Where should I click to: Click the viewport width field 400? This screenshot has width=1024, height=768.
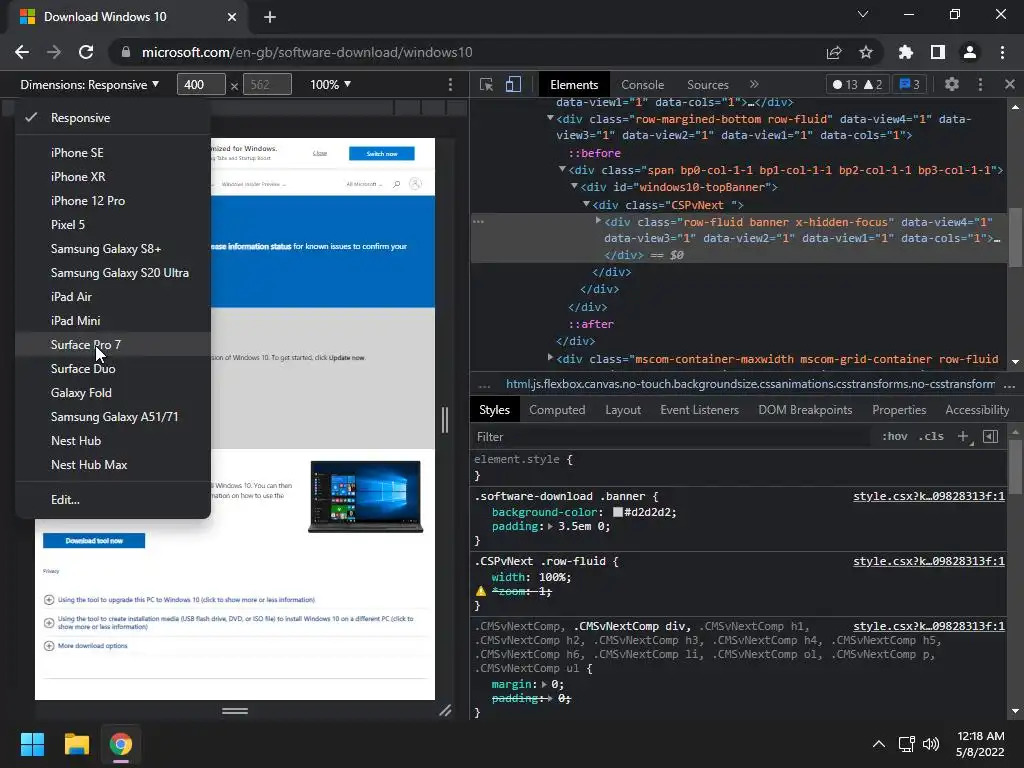tap(201, 84)
